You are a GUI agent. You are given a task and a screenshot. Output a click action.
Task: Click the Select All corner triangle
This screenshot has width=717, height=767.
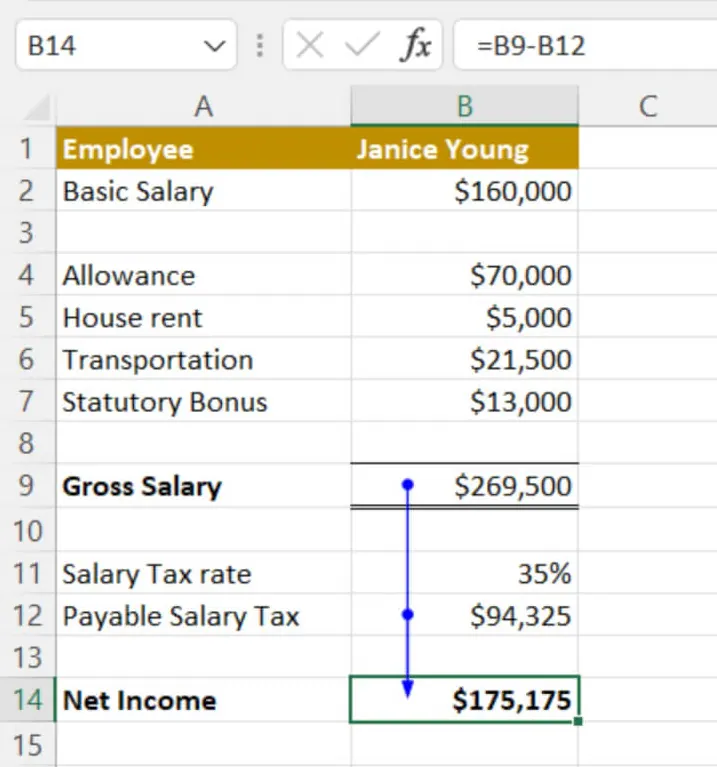click(x=37, y=107)
